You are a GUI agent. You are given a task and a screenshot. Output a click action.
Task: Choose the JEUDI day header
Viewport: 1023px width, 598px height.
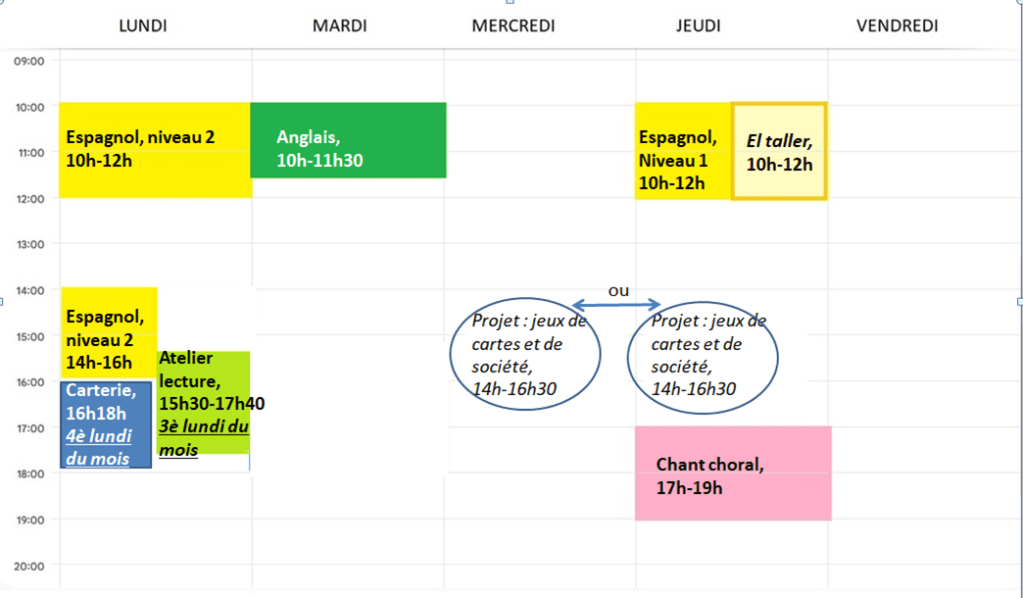698,26
